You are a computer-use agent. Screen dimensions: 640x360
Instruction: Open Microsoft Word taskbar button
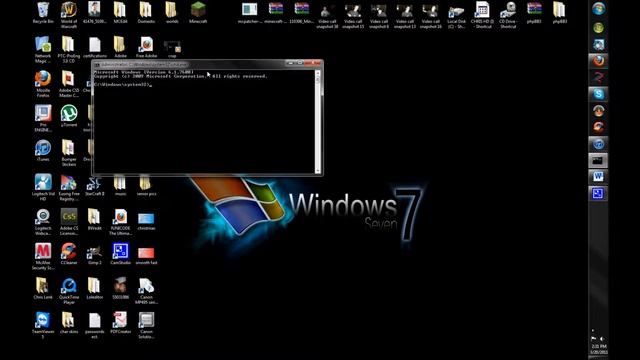click(x=598, y=177)
